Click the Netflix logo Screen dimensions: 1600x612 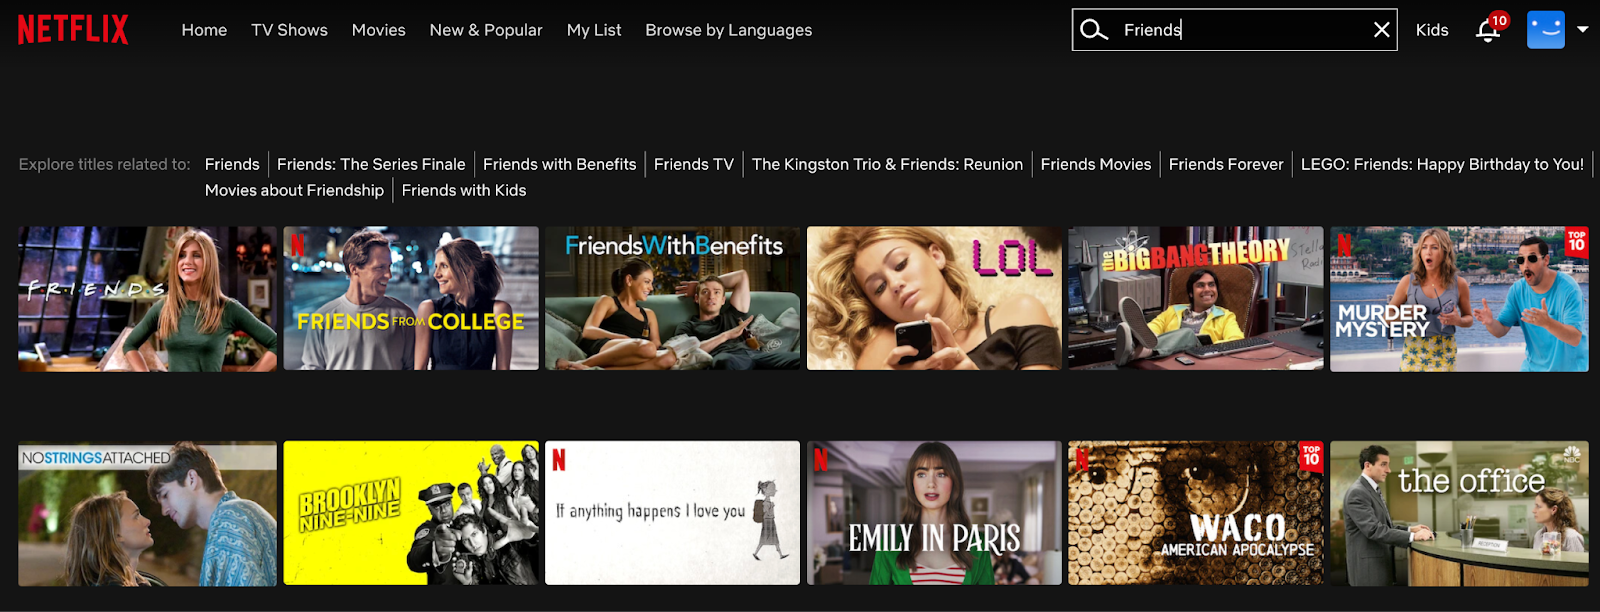click(x=73, y=30)
